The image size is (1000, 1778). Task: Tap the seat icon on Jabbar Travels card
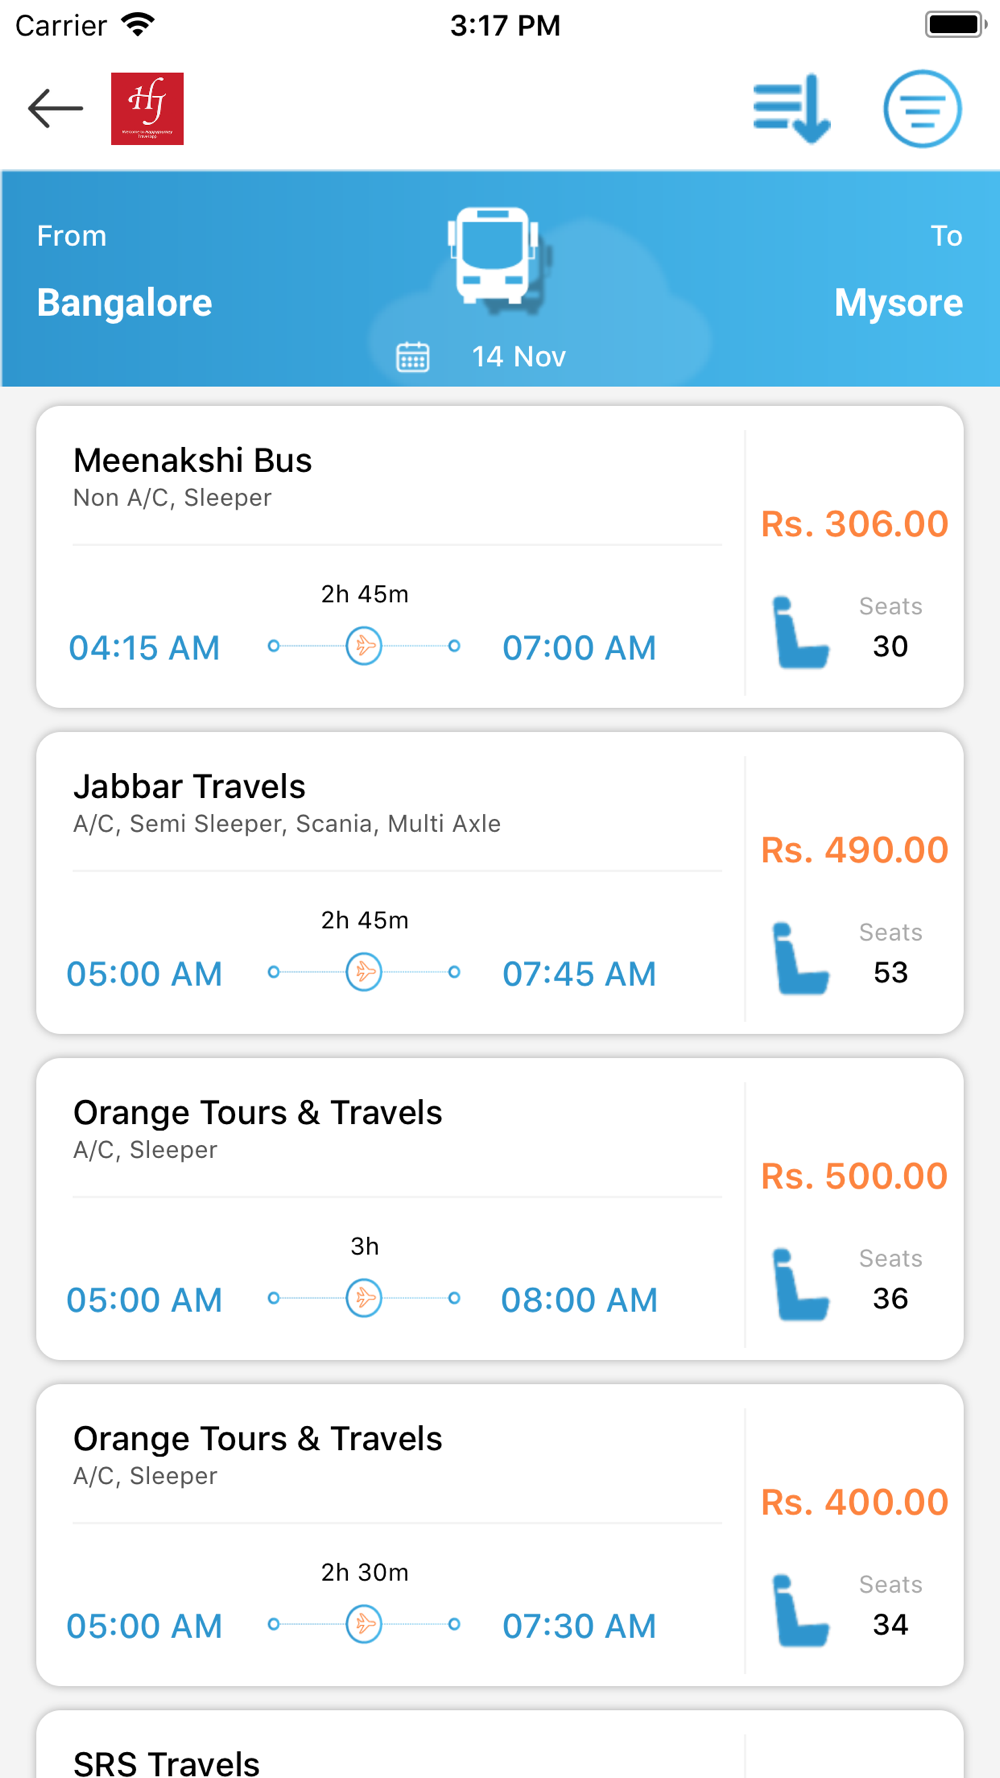[800, 958]
